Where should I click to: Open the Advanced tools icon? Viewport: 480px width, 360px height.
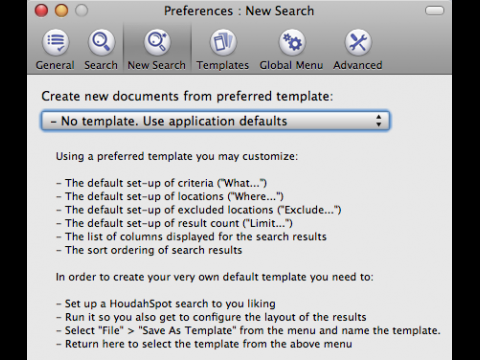[358, 43]
